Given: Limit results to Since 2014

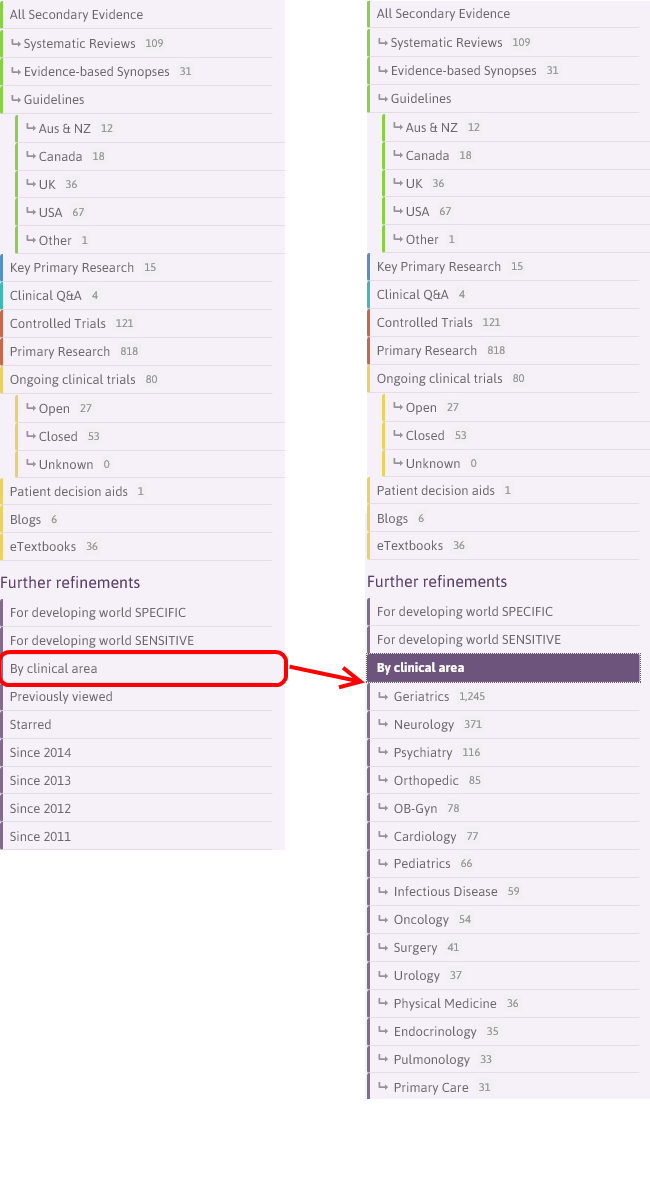Looking at the screenshot, I should [41, 752].
